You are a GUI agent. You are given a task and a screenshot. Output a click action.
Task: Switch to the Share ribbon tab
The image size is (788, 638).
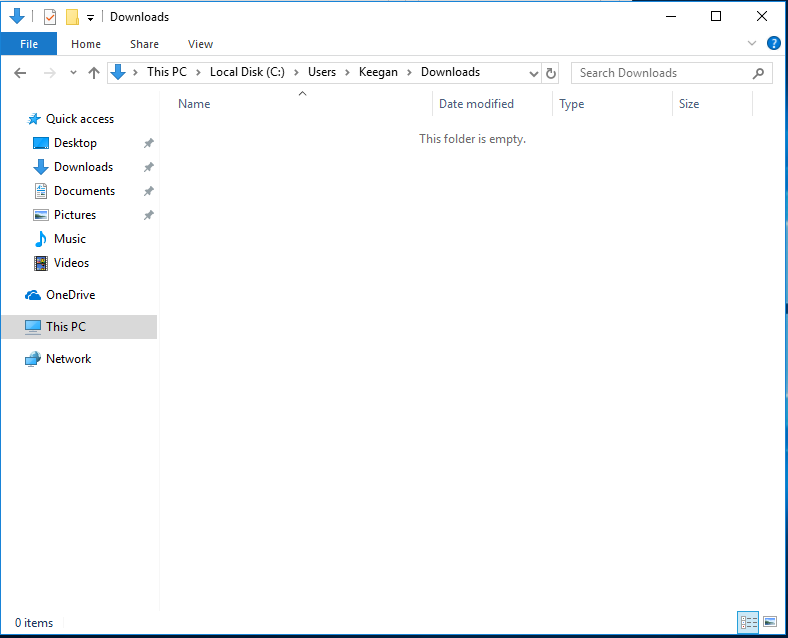click(144, 44)
